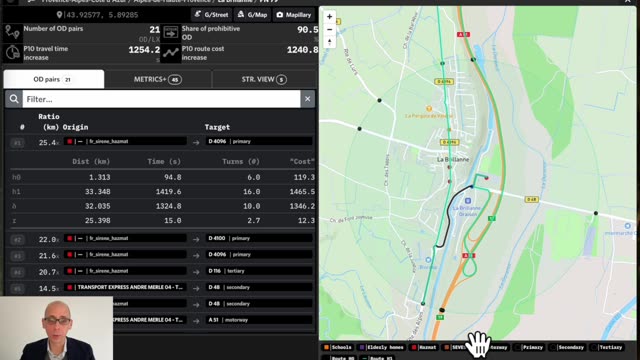Click the Cost column header in details

point(302,162)
